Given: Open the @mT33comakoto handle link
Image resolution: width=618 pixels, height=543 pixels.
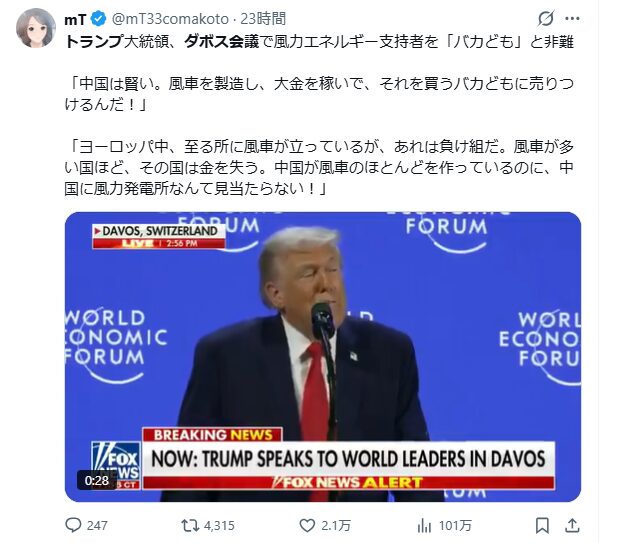Looking at the screenshot, I should (170, 19).
